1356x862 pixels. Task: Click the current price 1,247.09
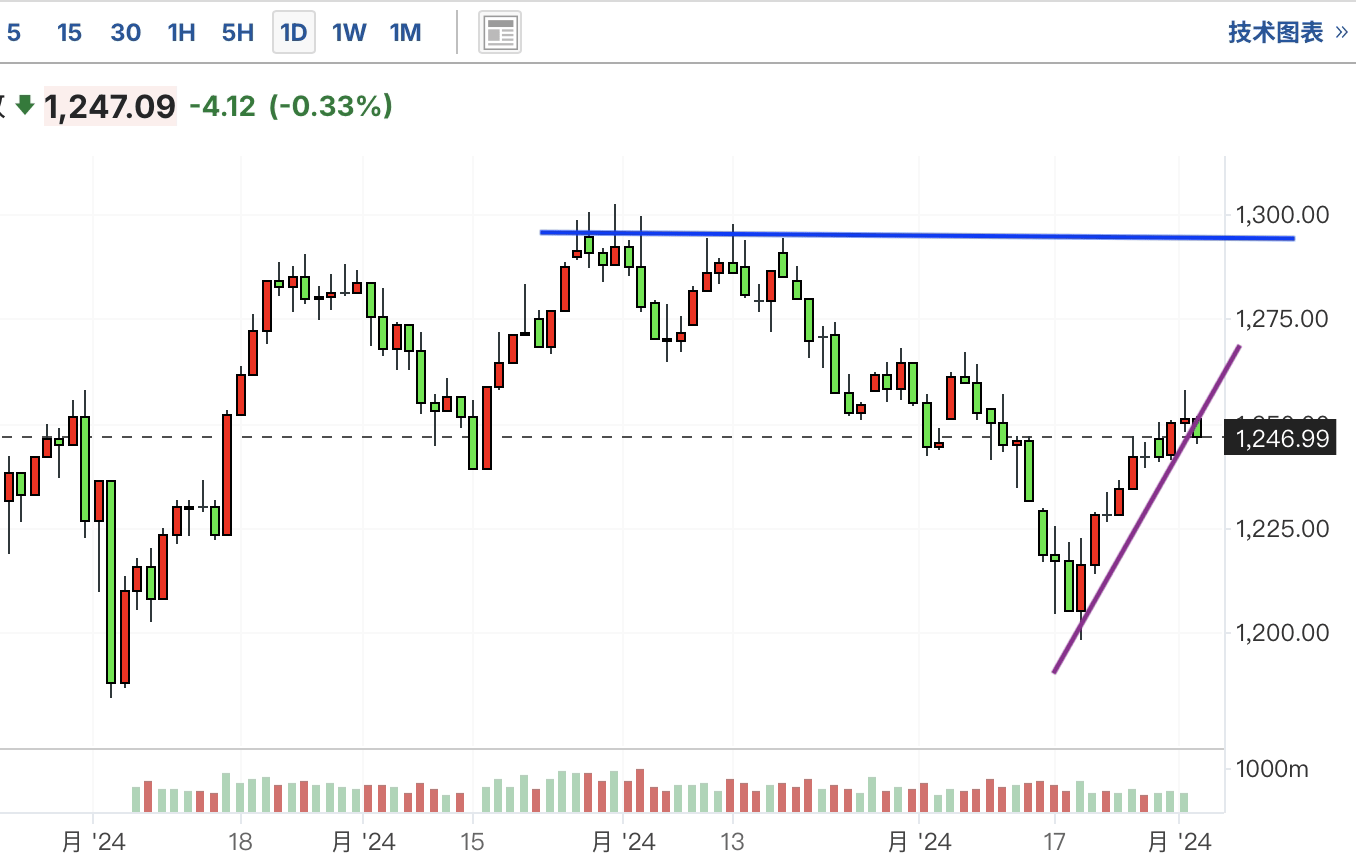111,106
